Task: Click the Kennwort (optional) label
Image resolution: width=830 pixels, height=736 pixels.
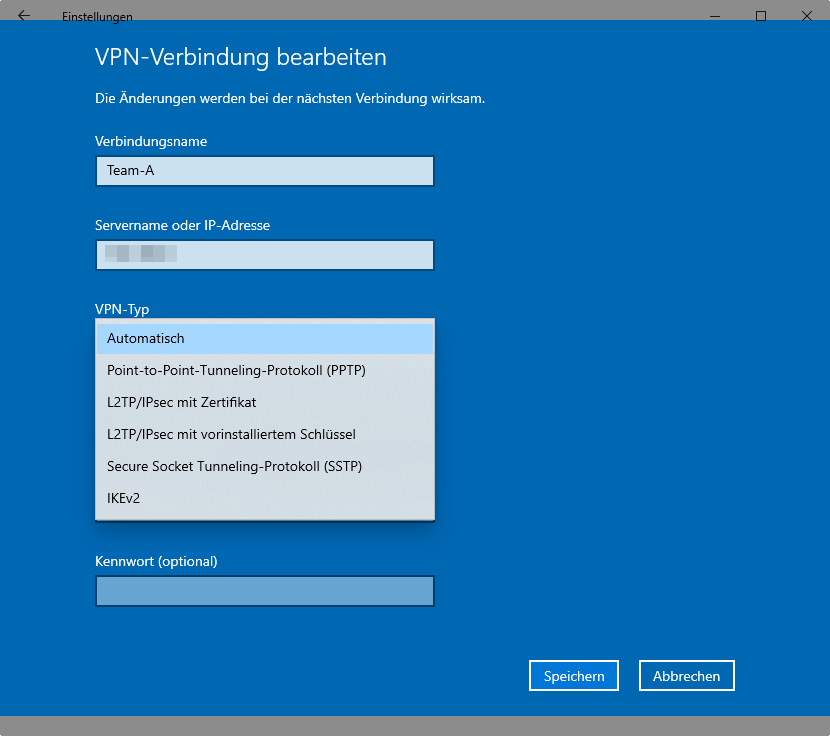Action: 156,561
